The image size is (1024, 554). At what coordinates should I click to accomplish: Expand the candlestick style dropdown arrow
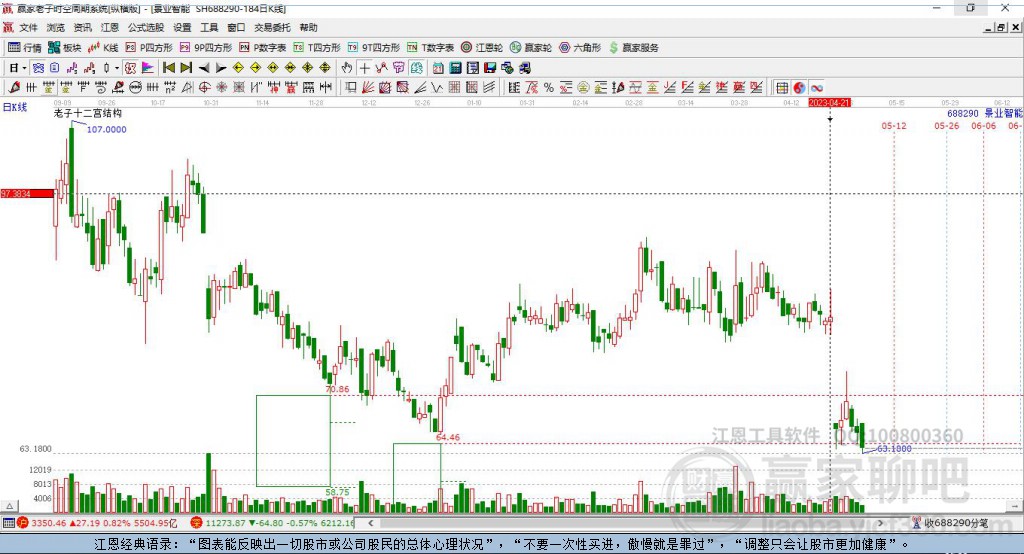(117, 68)
